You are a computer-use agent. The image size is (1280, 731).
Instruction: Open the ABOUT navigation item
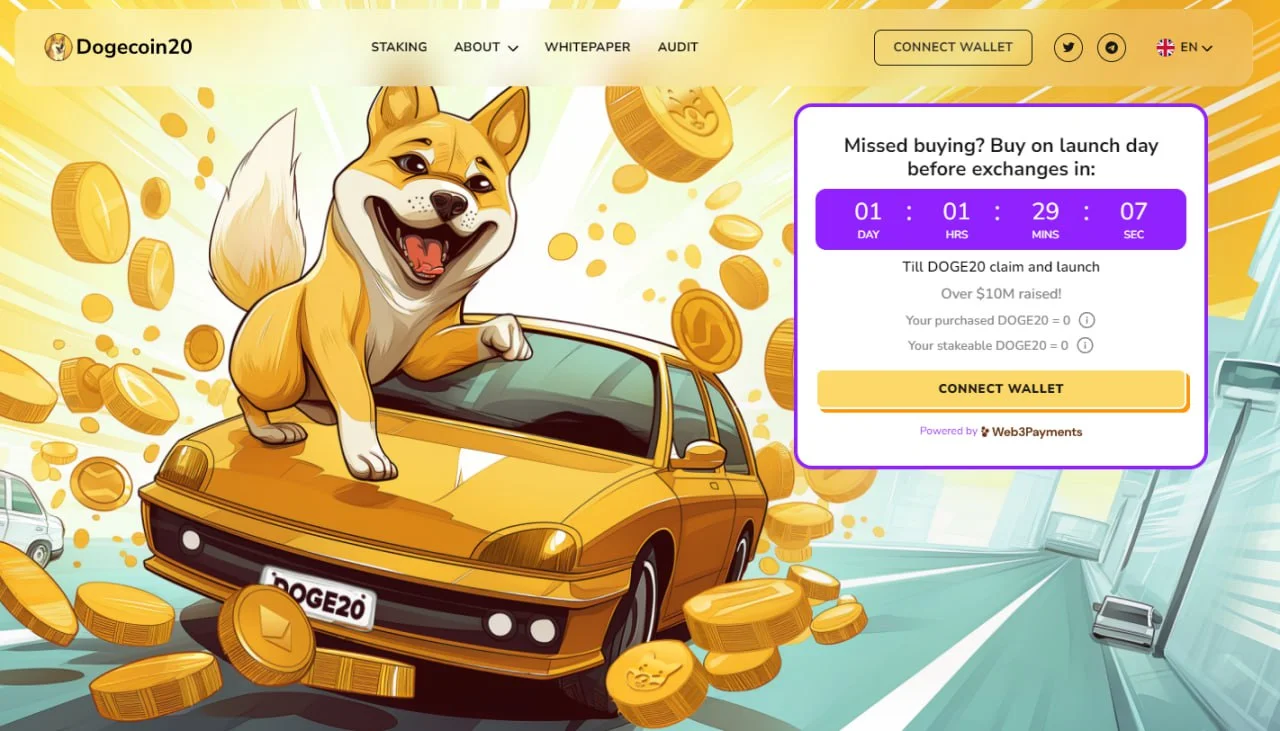pos(486,47)
